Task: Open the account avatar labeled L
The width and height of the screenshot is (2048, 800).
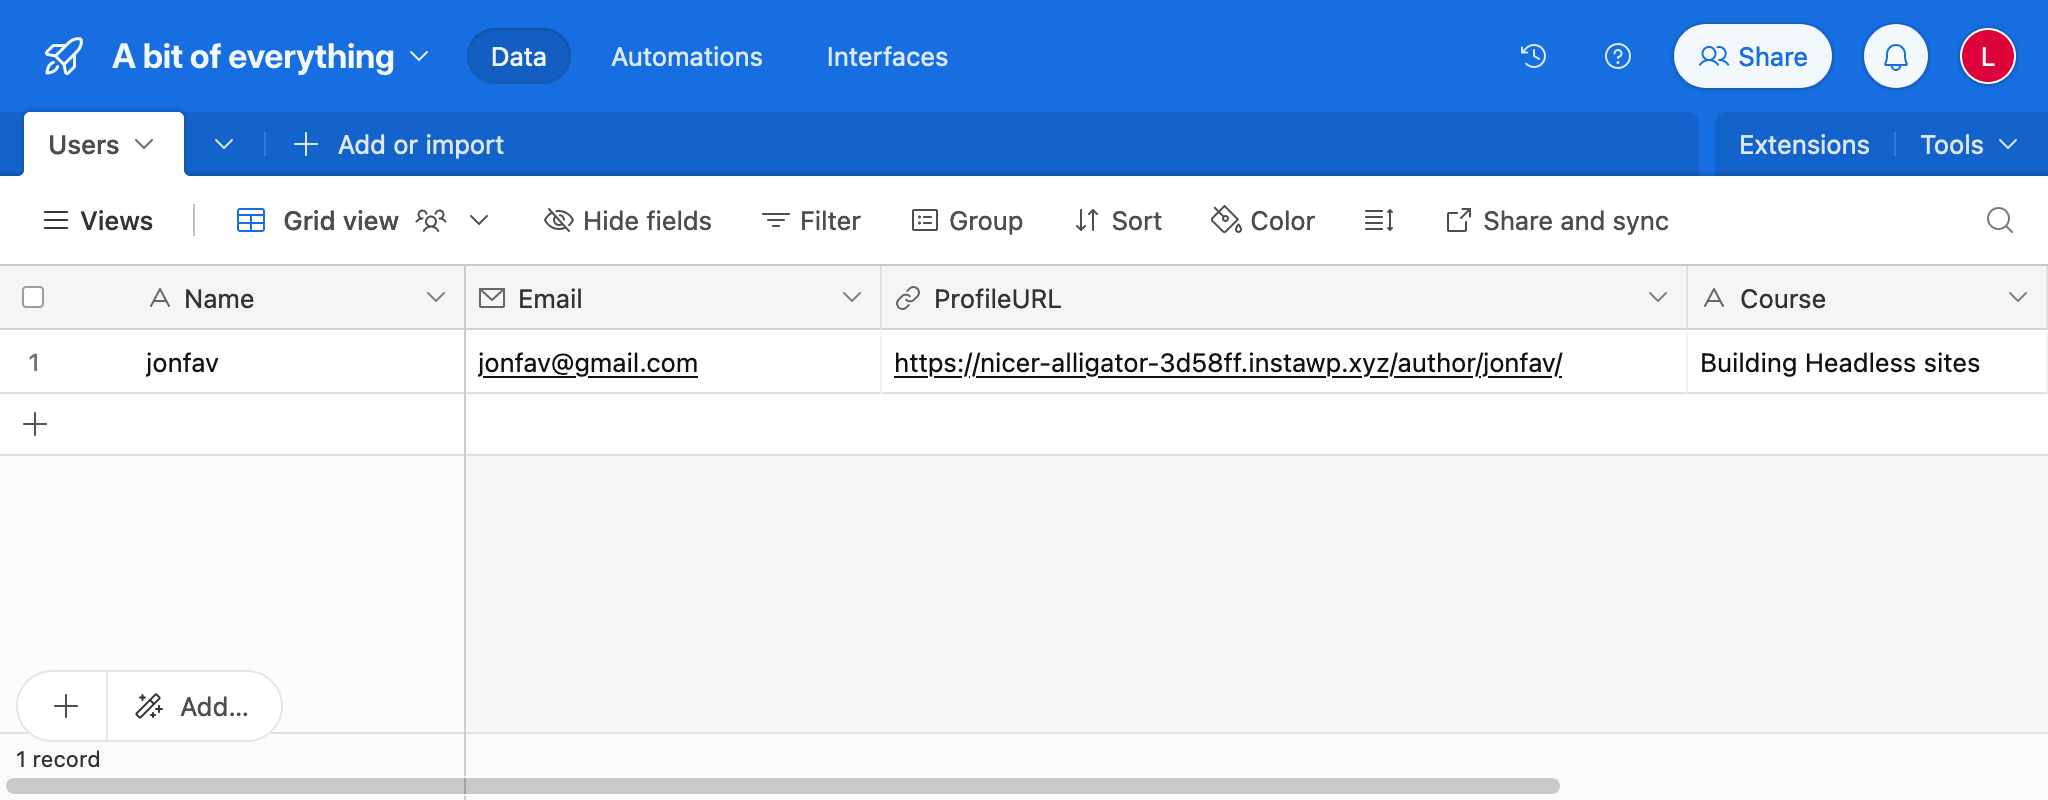Action: (x=1987, y=56)
